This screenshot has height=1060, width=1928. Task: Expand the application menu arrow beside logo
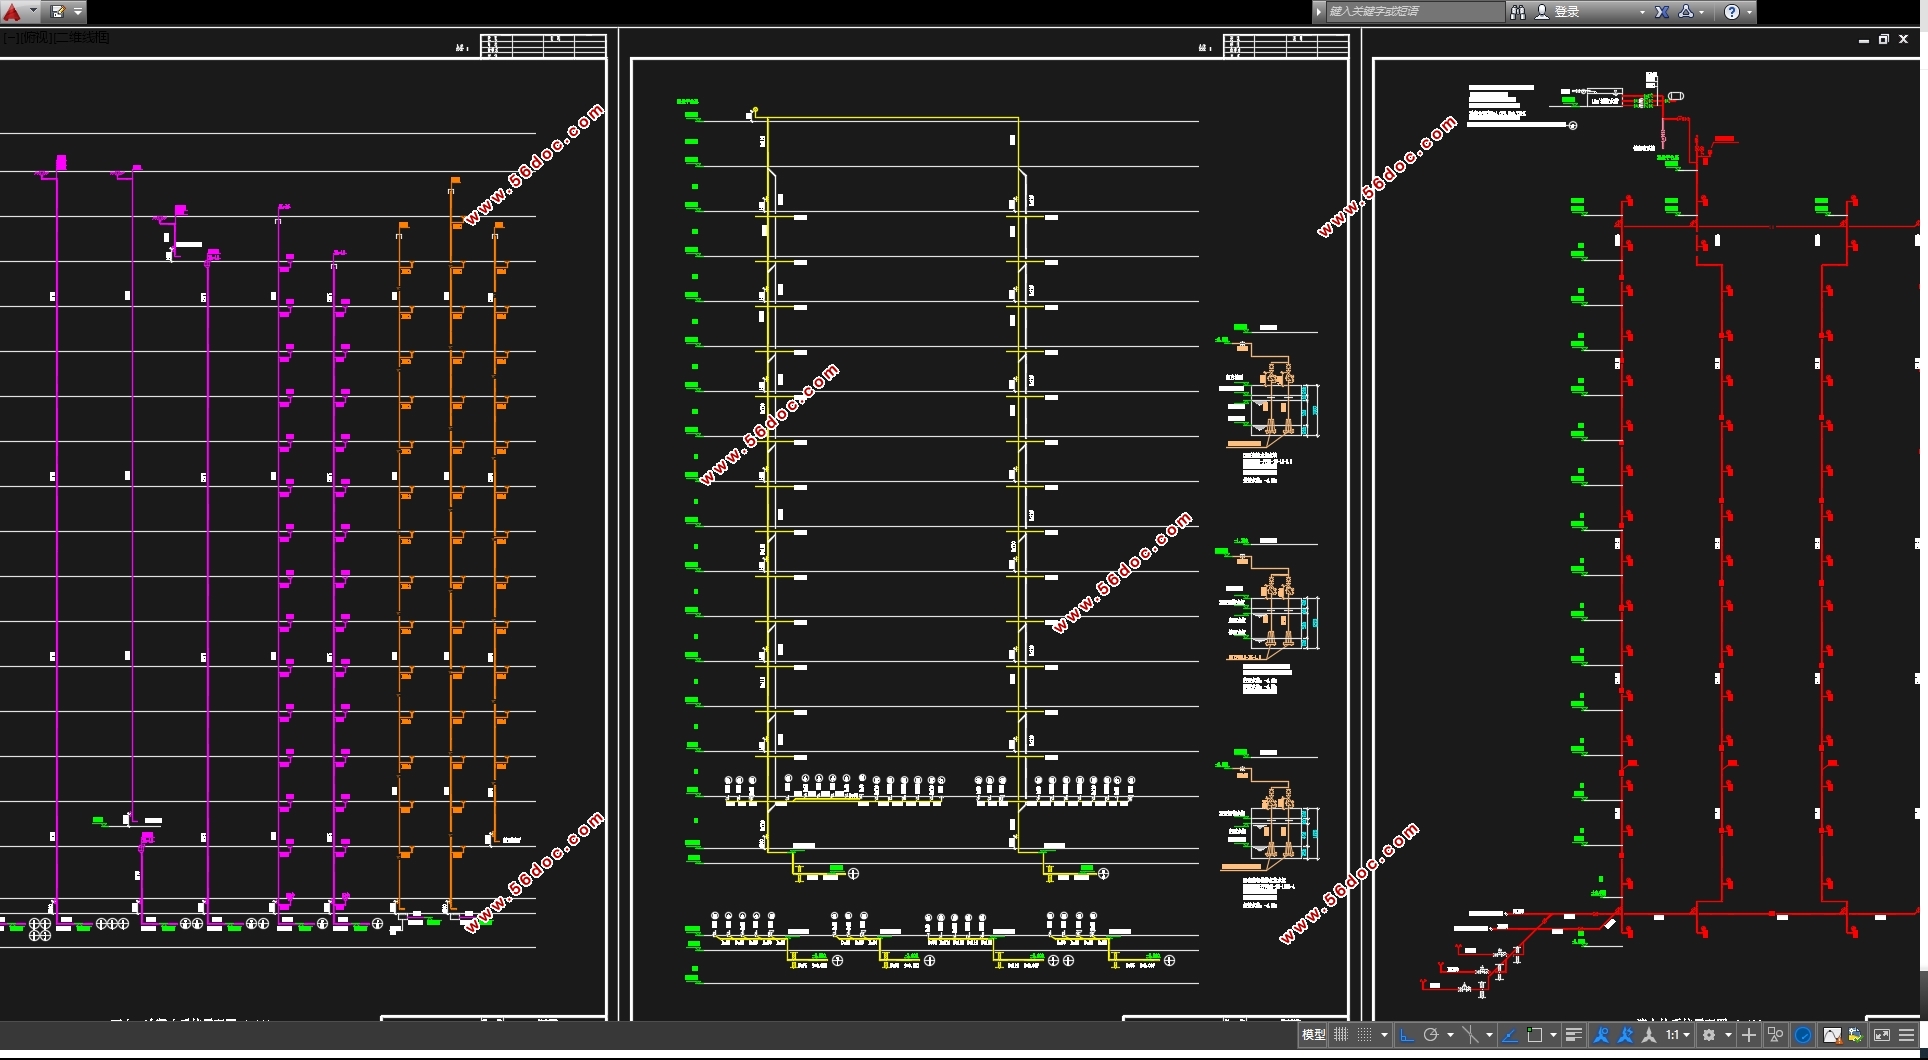[x=33, y=12]
